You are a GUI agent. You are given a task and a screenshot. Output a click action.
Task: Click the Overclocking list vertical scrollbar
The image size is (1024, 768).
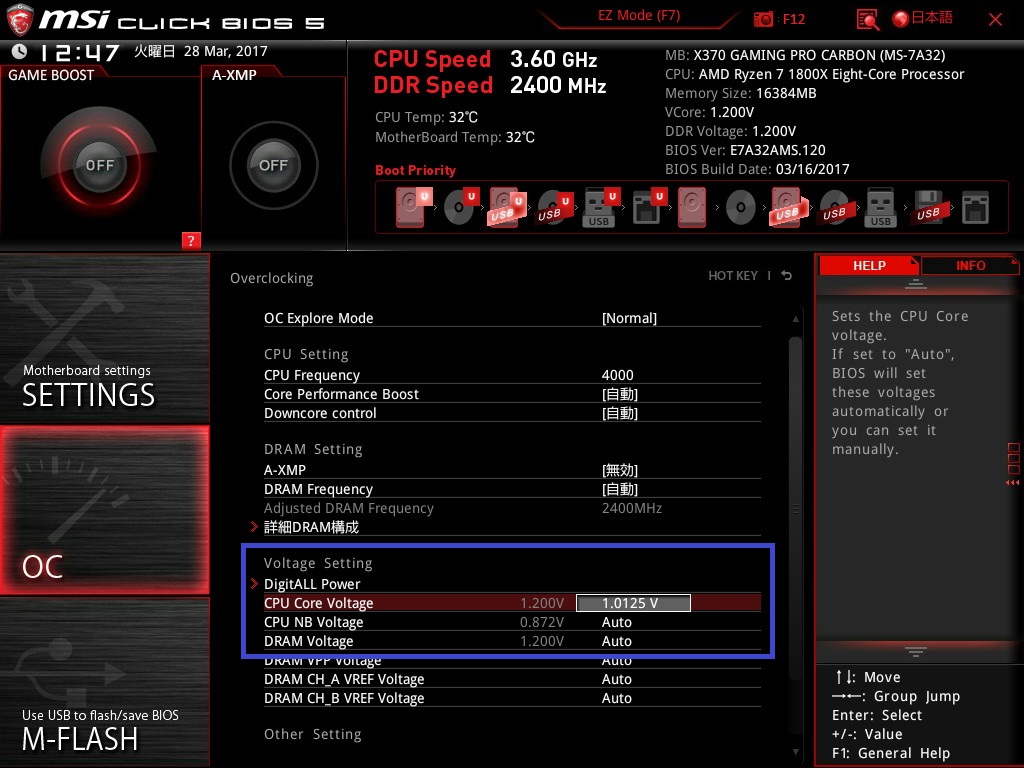pos(795,509)
